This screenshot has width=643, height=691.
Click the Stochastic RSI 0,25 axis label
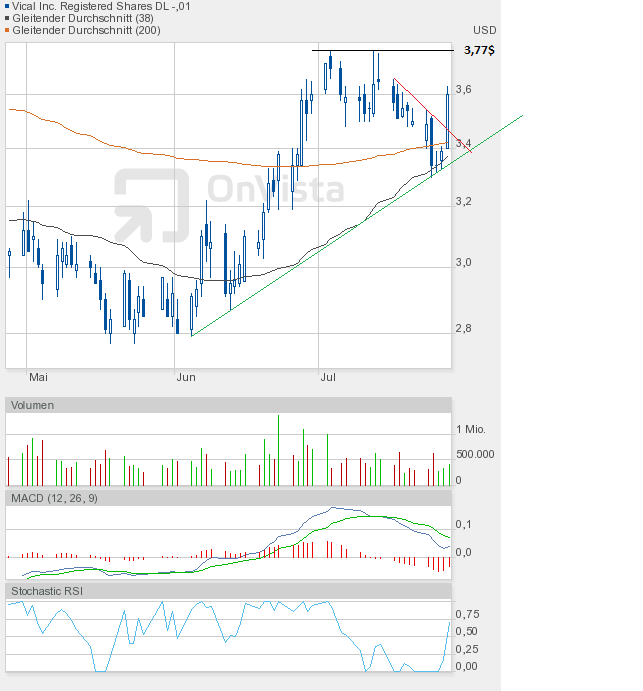(467, 649)
